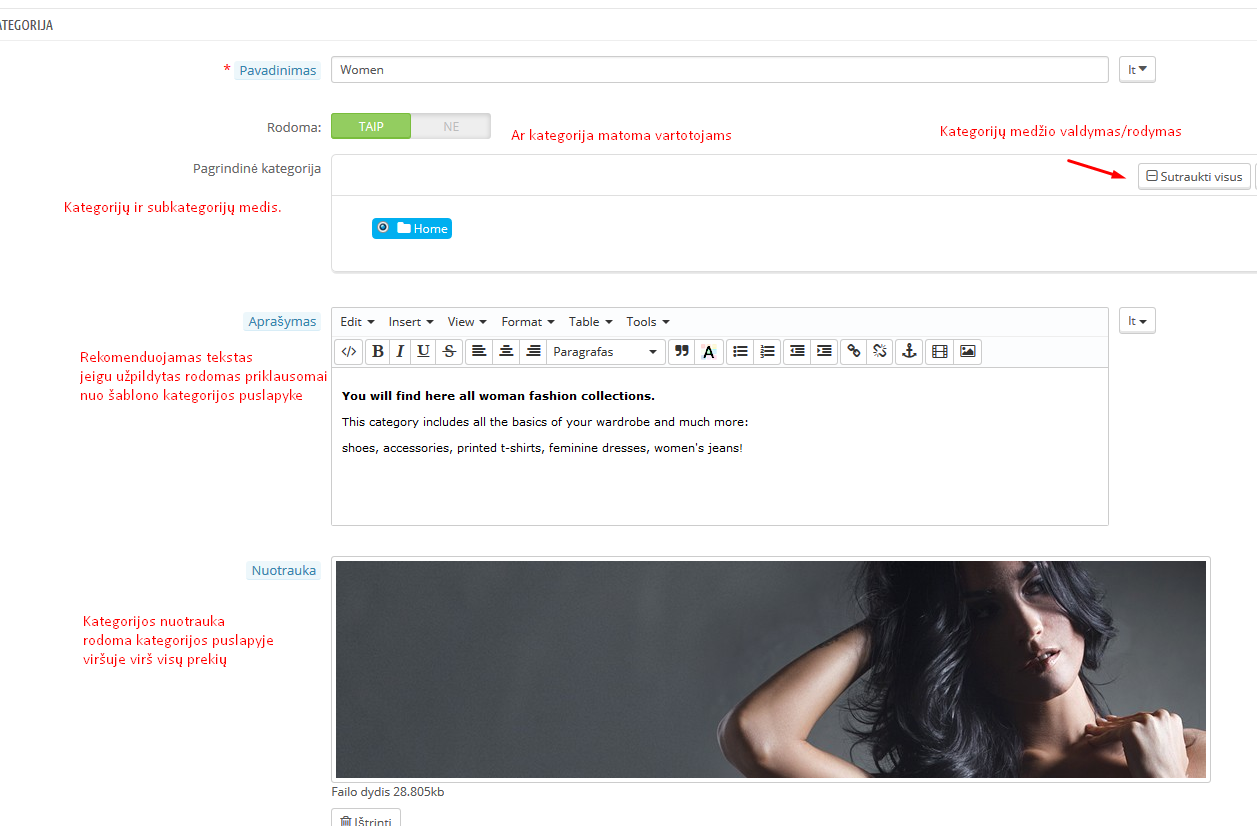This screenshot has width=1257, height=826.
Task: Open the Table menu
Action: pyautogui.click(x=590, y=322)
